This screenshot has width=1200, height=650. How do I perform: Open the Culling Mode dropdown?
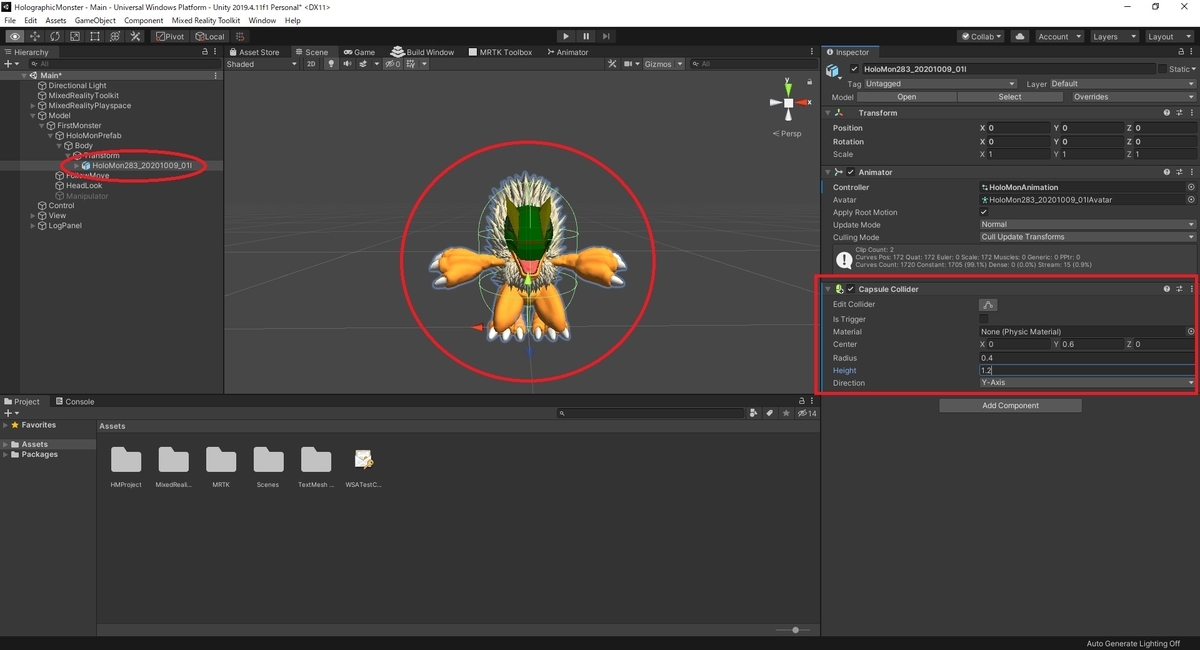click(1087, 237)
